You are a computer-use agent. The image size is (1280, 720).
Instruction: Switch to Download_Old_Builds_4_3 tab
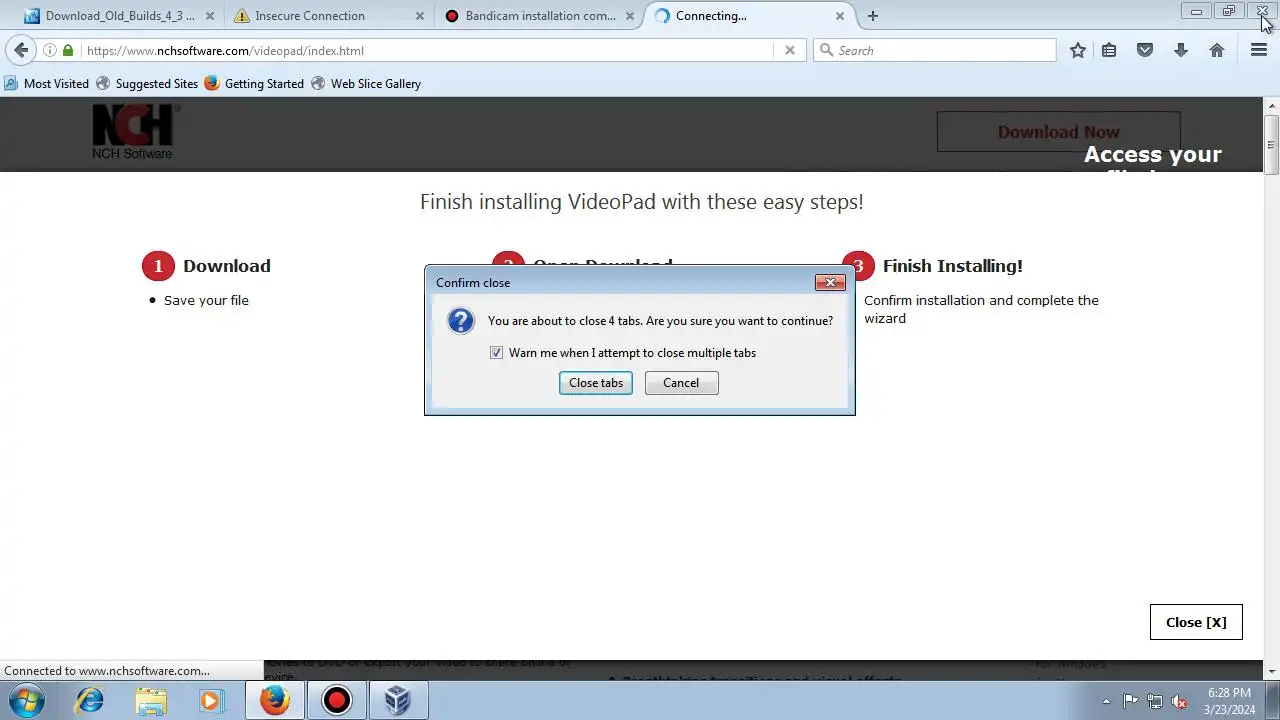pos(120,16)
